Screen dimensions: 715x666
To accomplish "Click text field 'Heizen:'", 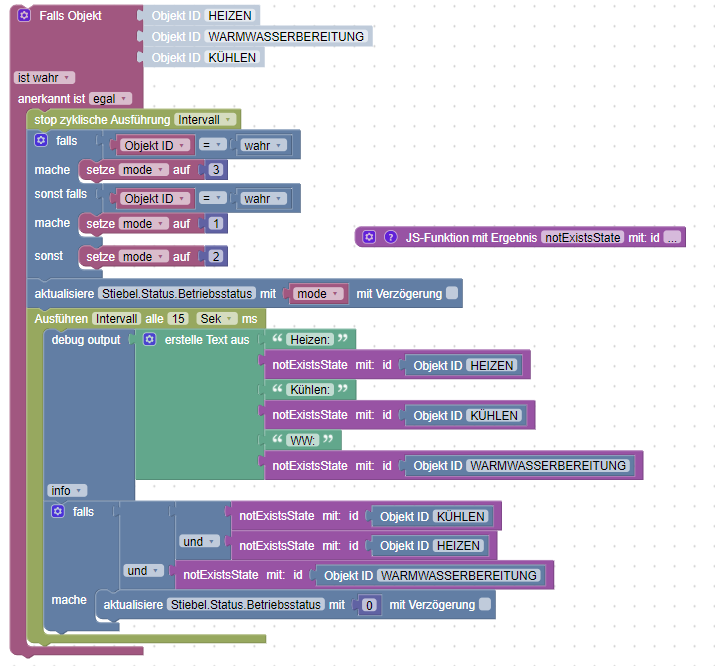I will pos(310,340).
